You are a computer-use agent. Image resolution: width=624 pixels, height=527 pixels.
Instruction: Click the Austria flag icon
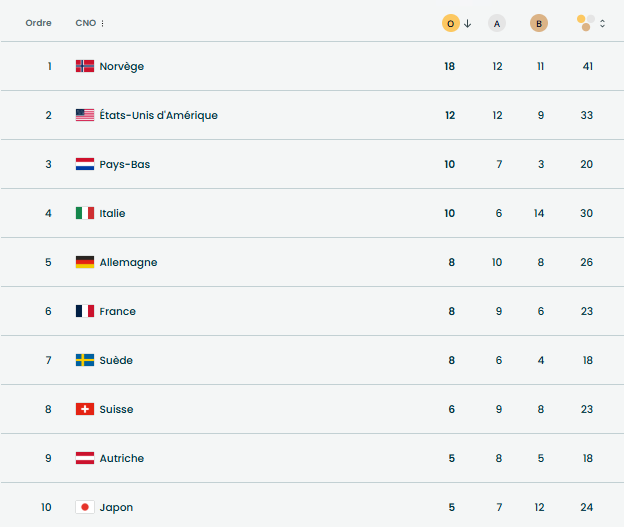(85, 458)
